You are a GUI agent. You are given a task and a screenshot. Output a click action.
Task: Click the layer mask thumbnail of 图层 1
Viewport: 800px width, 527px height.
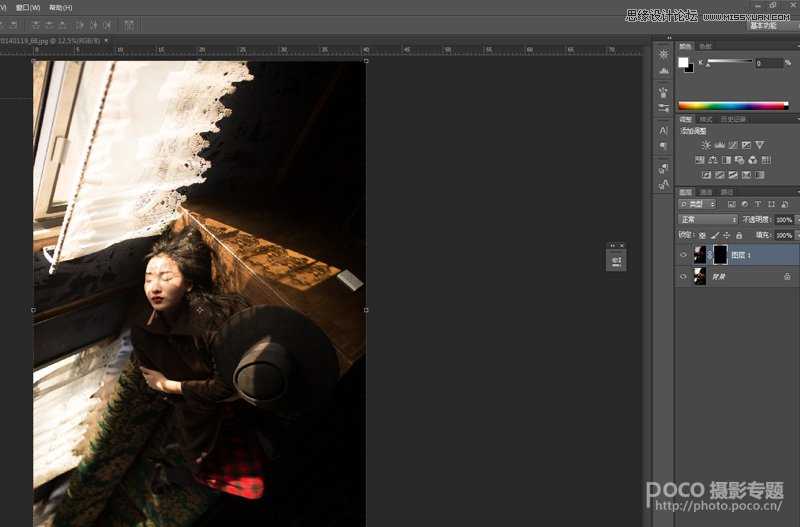pyautogui.click(x=720, y=255)
